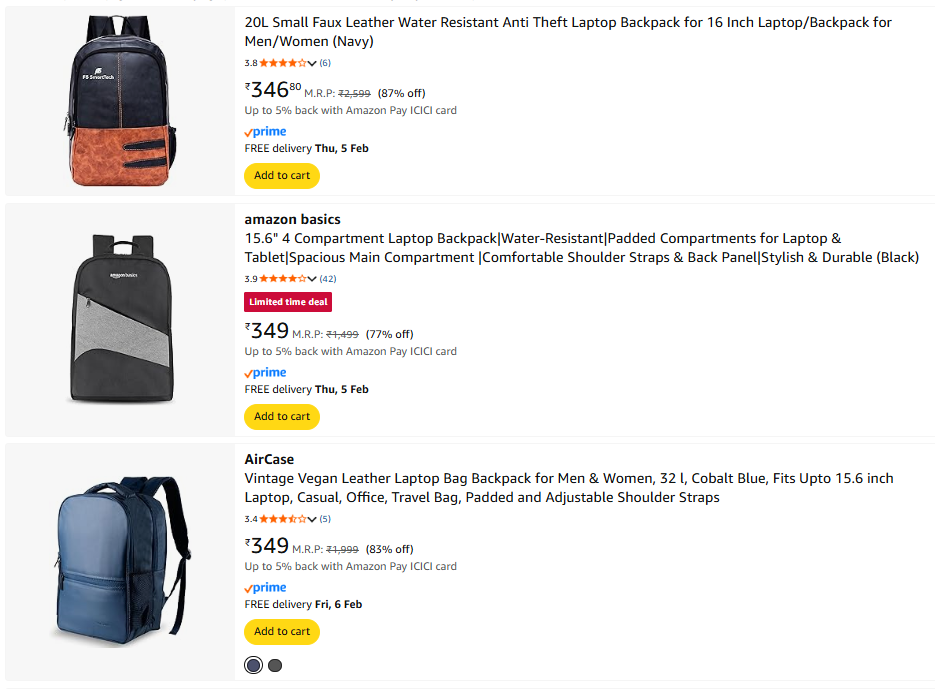Click the Limited time deal badge

coord(288,302)
